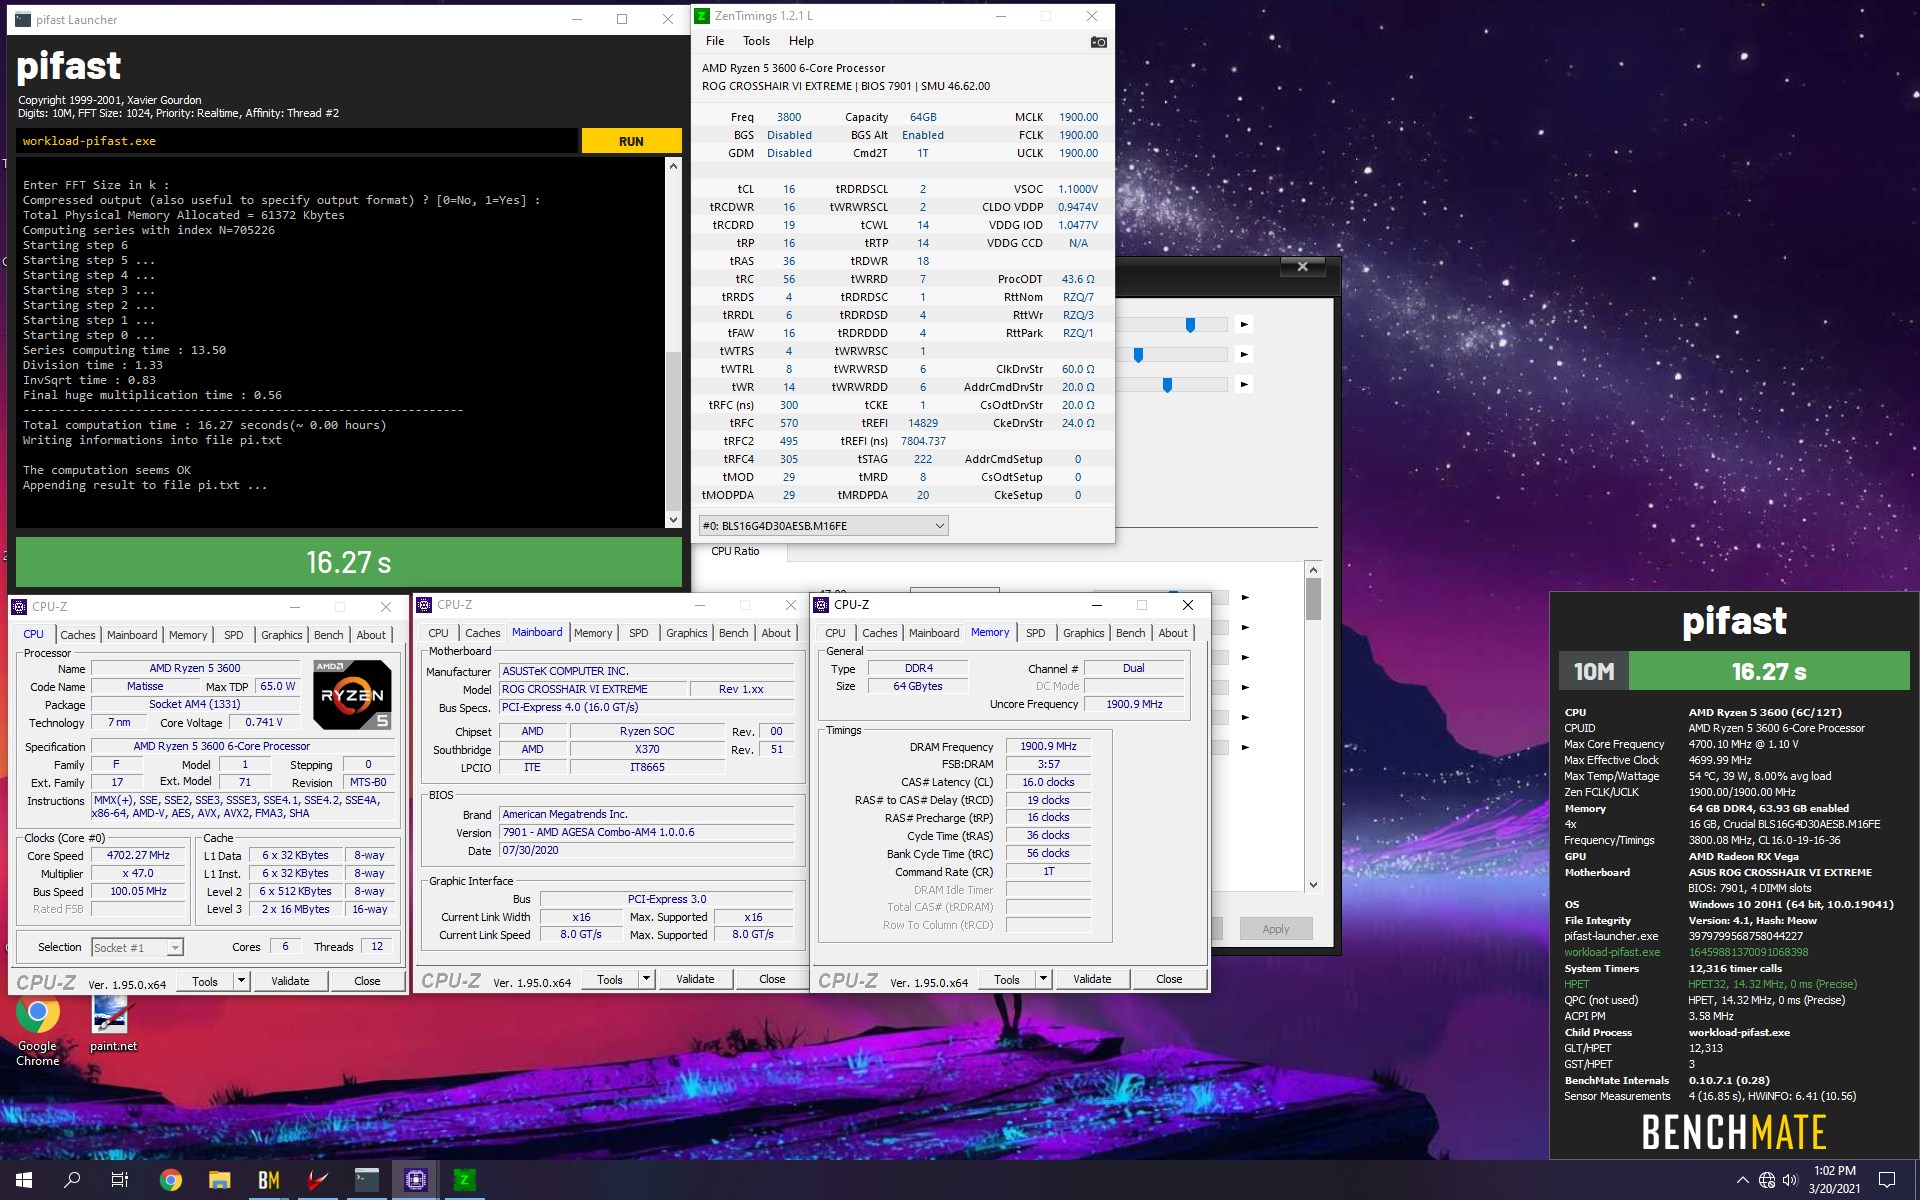Viewport: 1920px width, 1200px height.
Task: Click Close in left CPU-Z window
Action: (x=367, y=981)
